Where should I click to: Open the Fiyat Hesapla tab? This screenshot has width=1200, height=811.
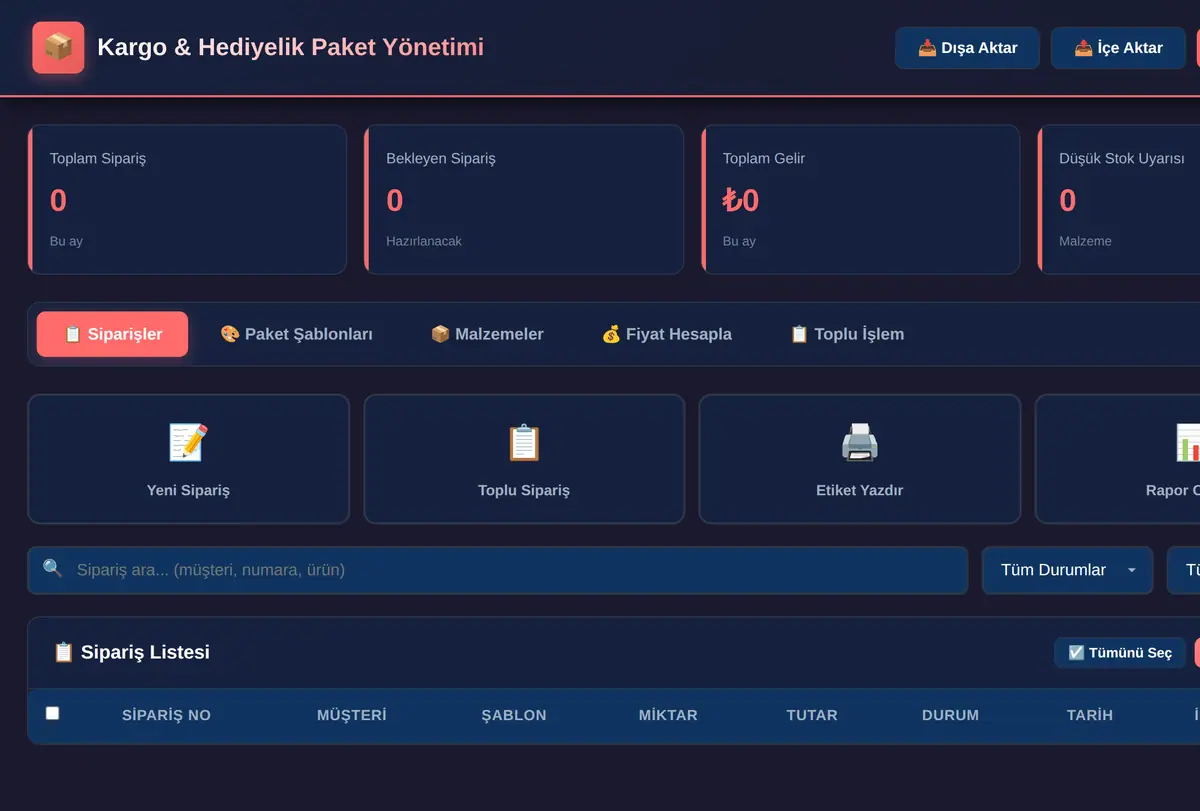coord(666,334)
